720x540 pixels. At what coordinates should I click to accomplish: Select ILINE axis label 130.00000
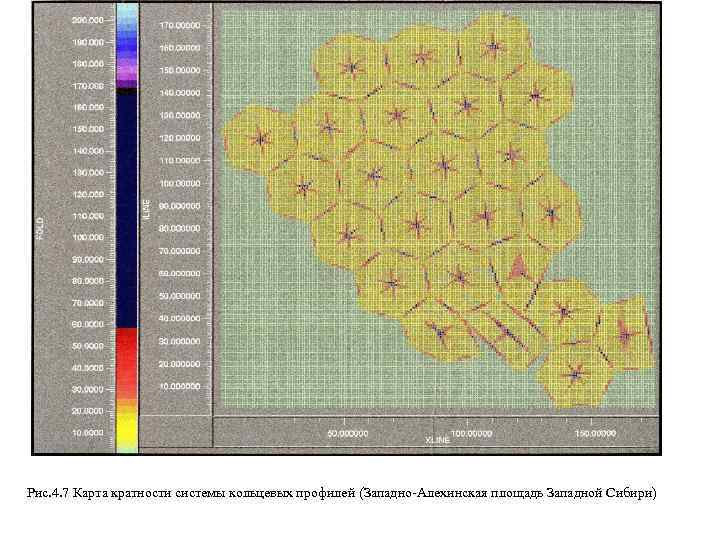point(180,115)
